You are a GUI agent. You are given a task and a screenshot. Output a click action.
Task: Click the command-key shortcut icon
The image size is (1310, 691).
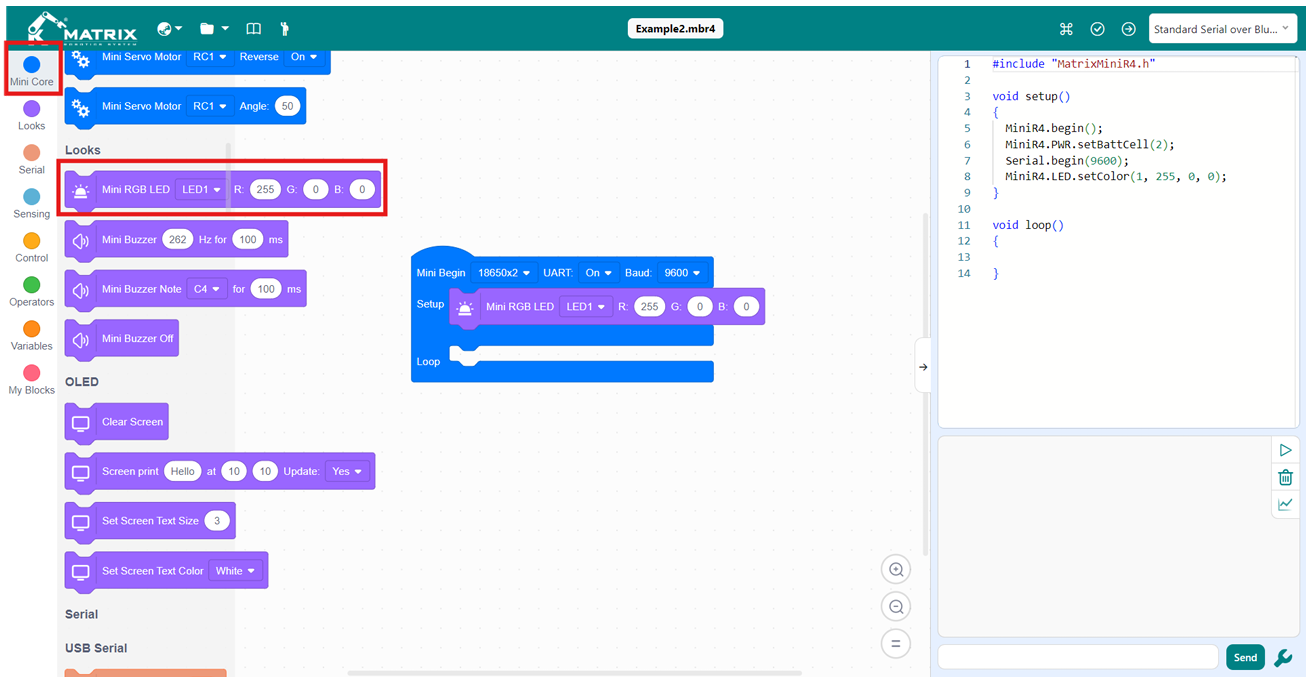tap(1066, 29)
